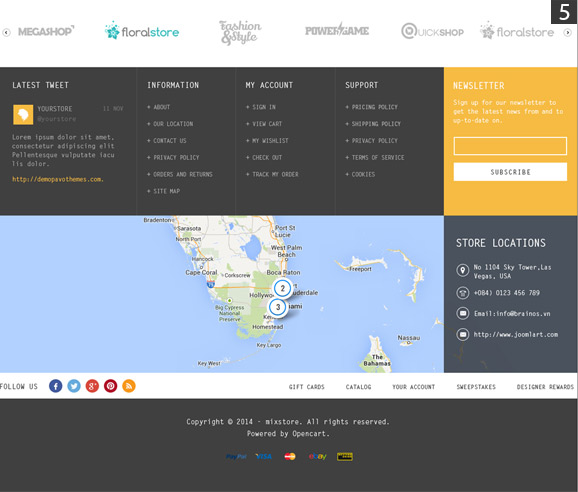Click the MasterCard payment logo

(x=290, y=457)
